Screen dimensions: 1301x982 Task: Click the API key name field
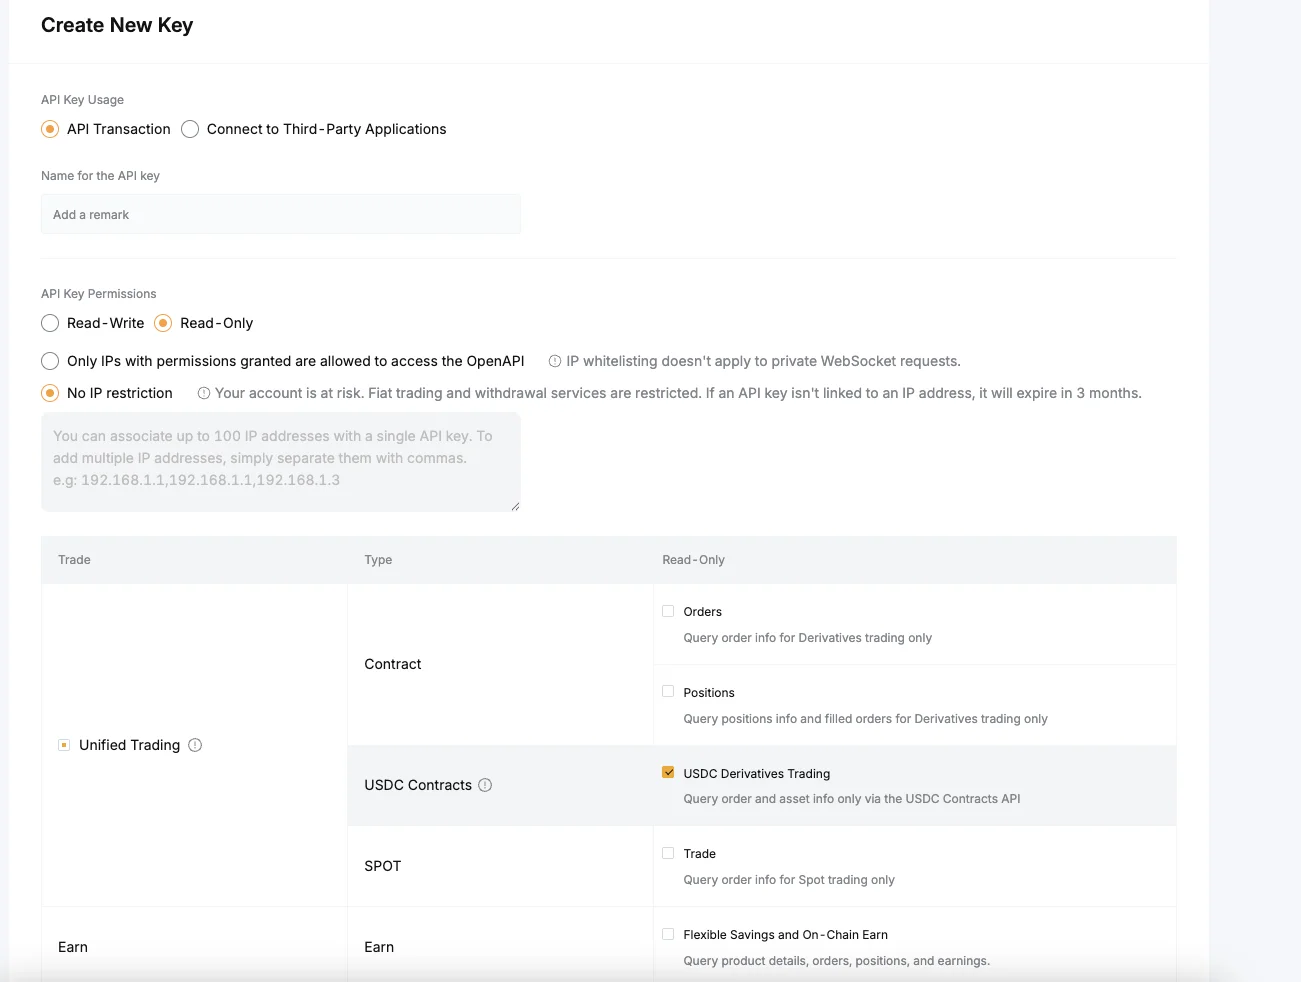click(280, 214)
